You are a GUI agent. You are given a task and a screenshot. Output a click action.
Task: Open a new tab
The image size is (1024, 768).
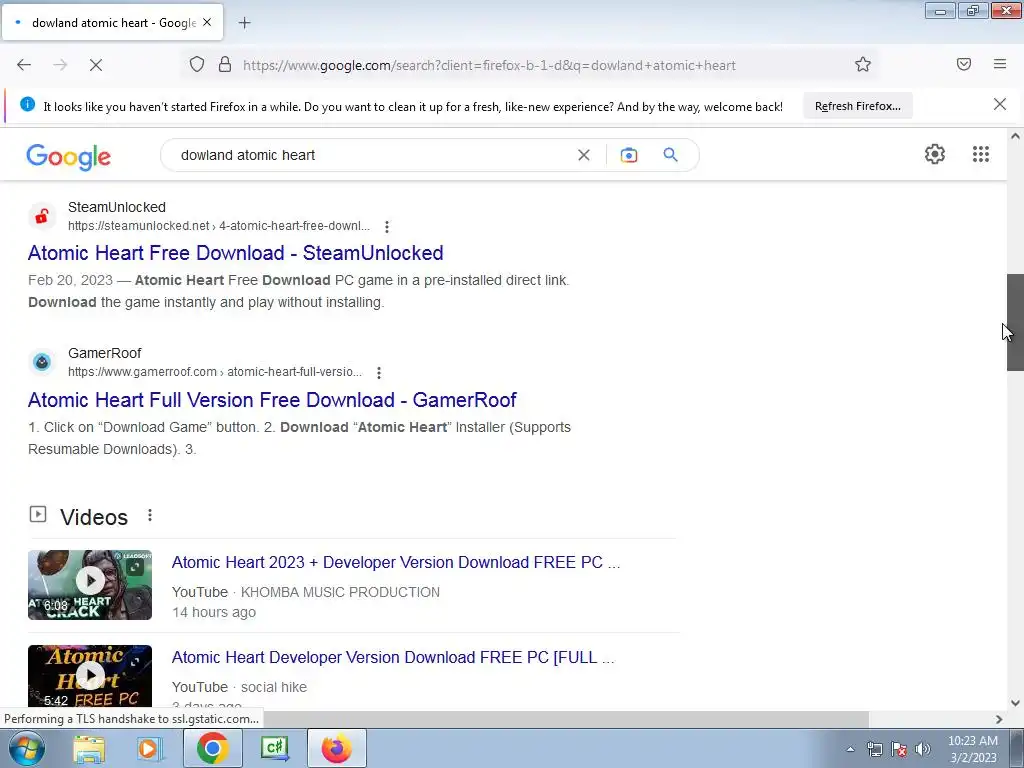(x=244, y=23)
